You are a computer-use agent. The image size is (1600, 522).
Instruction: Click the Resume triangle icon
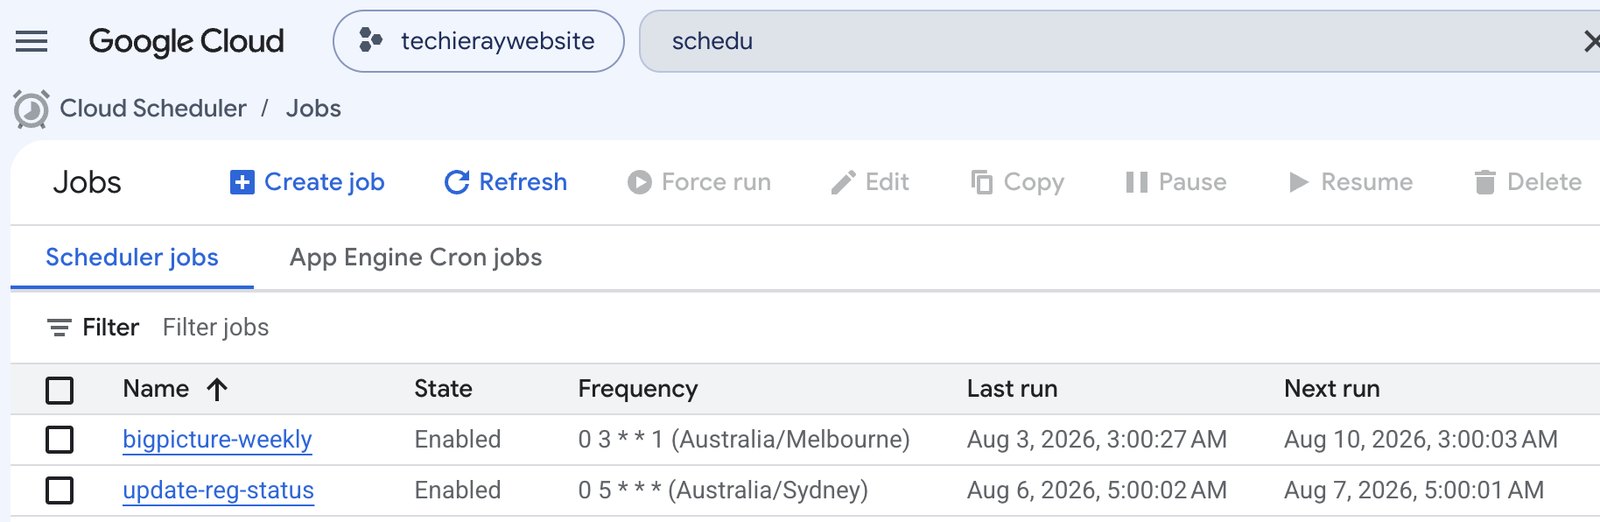pos(1298,182)
